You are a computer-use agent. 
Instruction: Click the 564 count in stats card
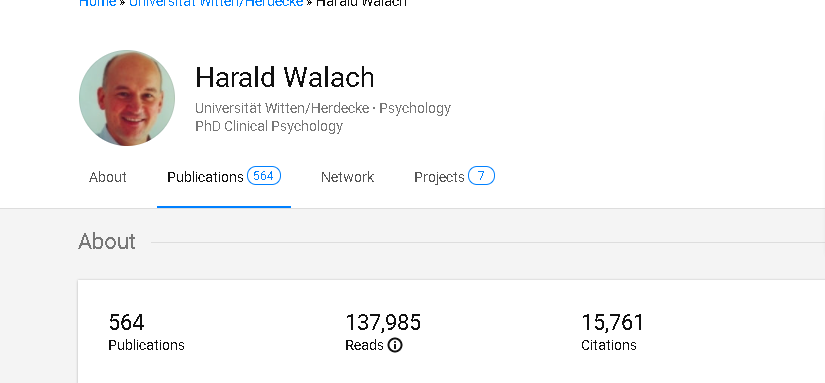tap(126, 322)
